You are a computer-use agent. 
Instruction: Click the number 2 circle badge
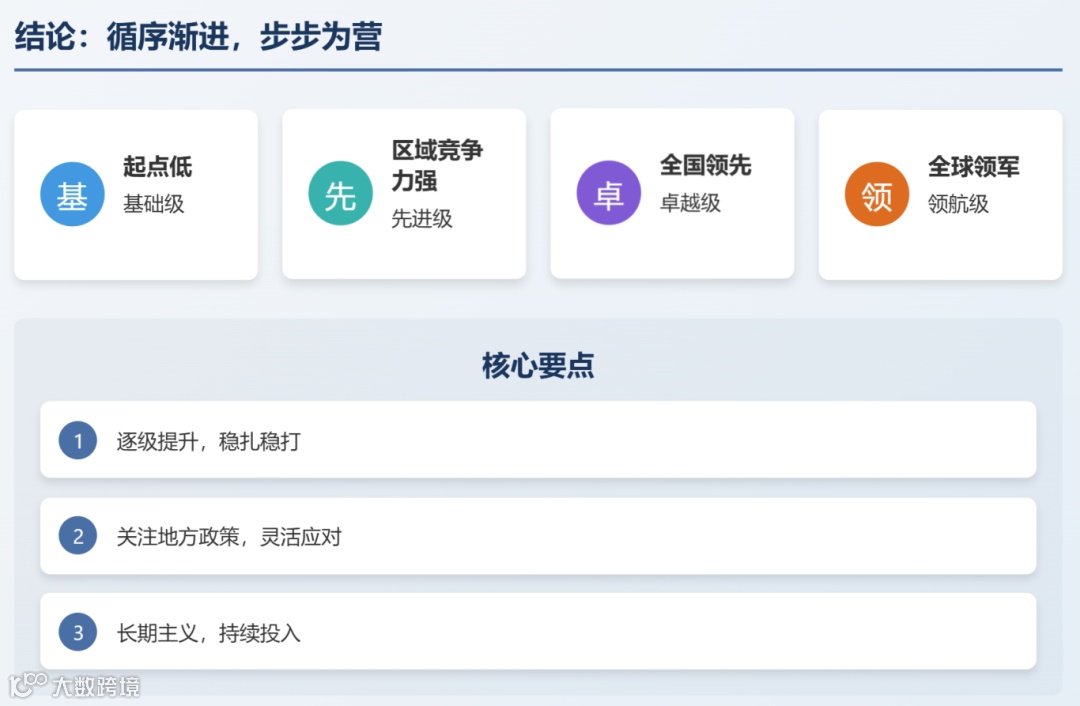(x=78, y=536)
